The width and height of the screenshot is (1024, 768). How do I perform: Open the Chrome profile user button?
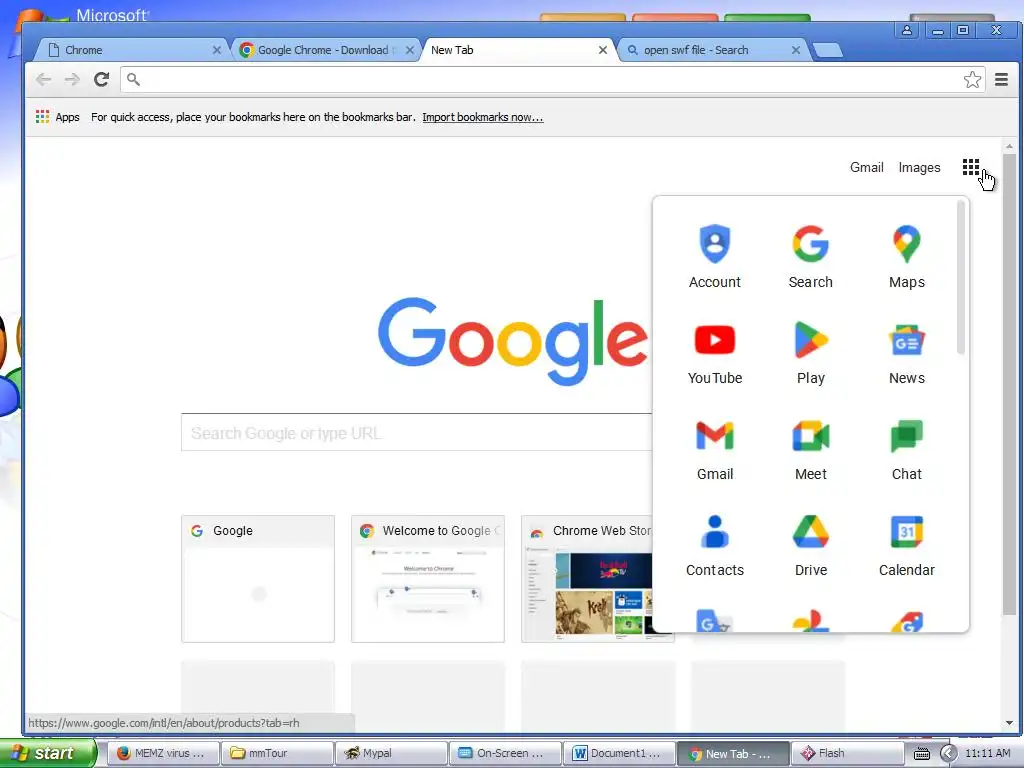(x=906, y=30)
